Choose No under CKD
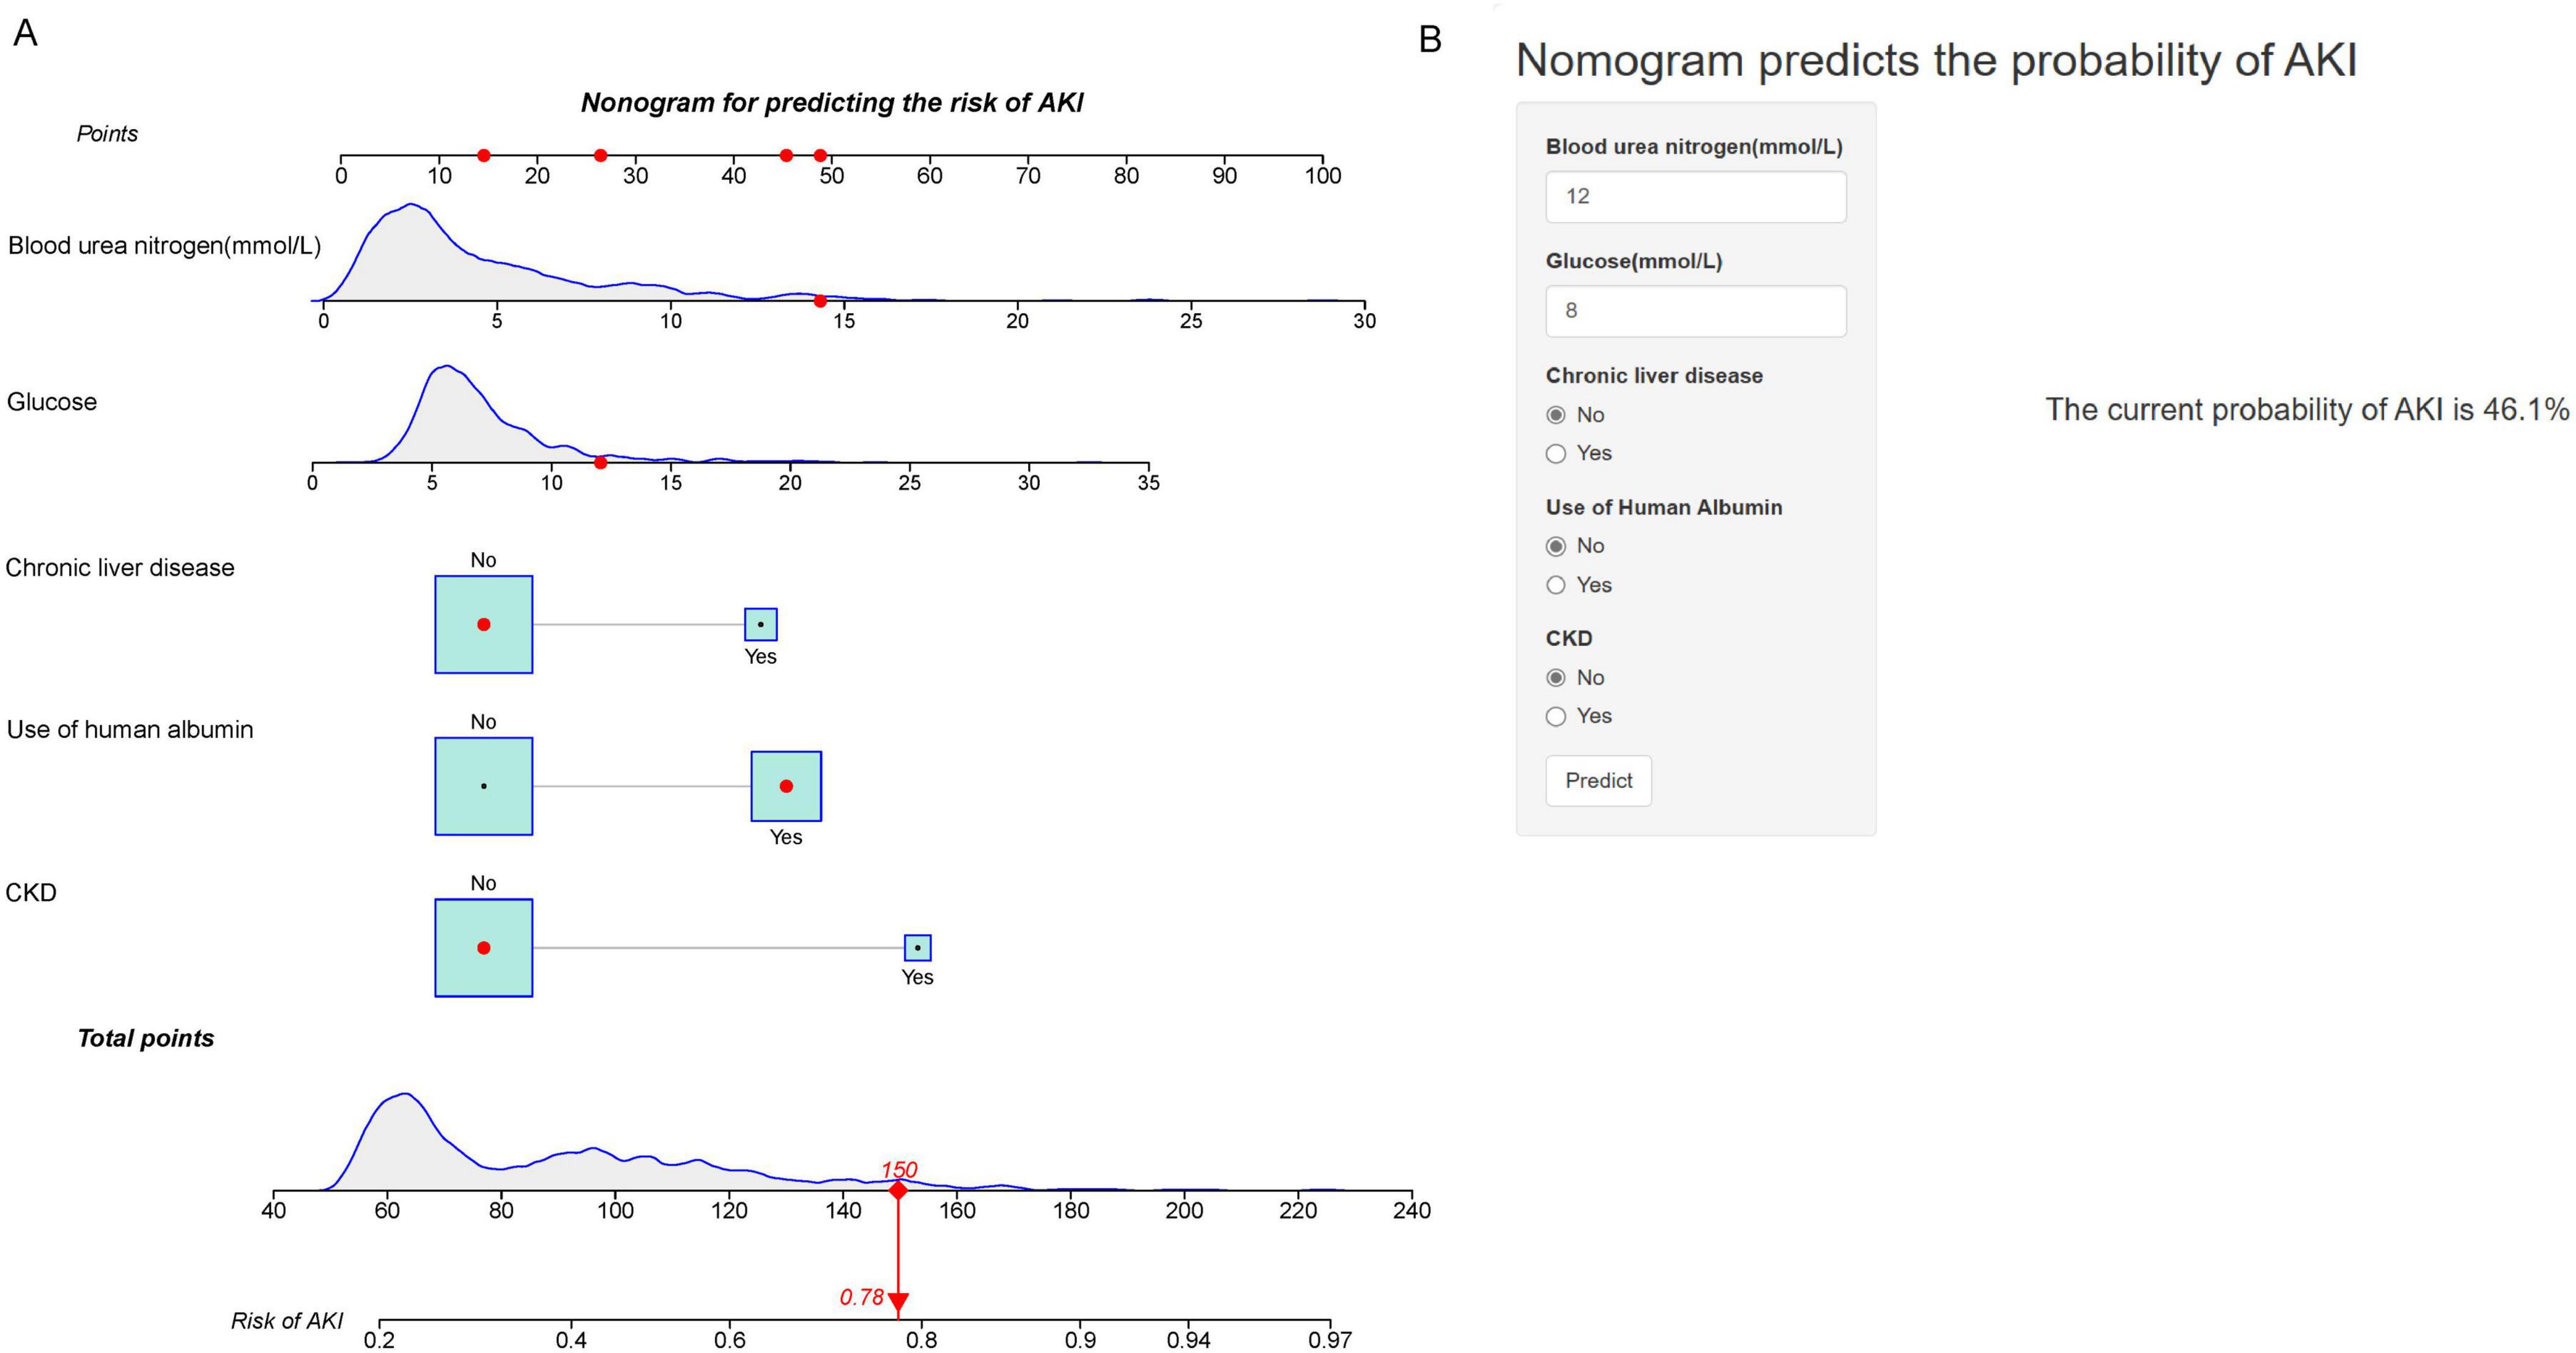2576x1353 pixels. pyautogui.click(x=1555, y=677)
